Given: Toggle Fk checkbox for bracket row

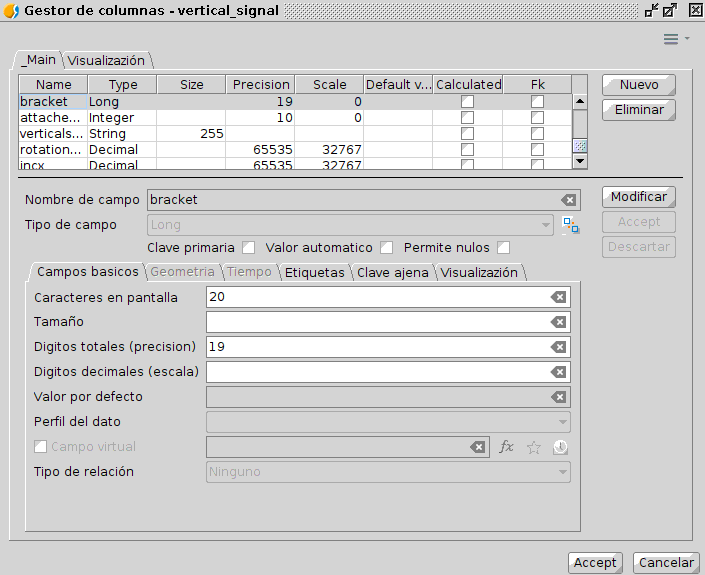Looking at the screenshot, I should pyautogui.click(x=537, y=102).
